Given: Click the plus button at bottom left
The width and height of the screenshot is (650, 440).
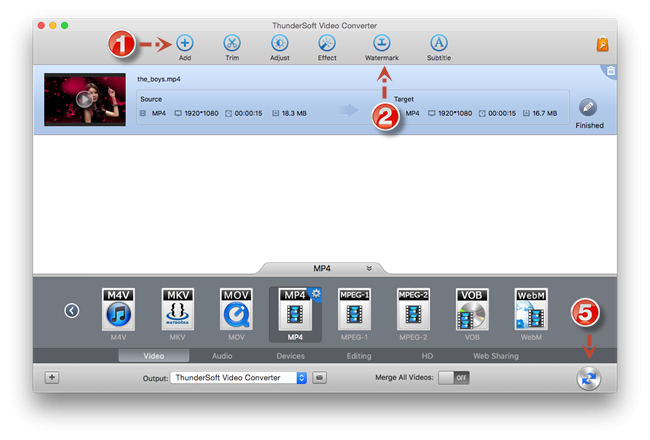Looking at the screenshot, I should (52, 377).
